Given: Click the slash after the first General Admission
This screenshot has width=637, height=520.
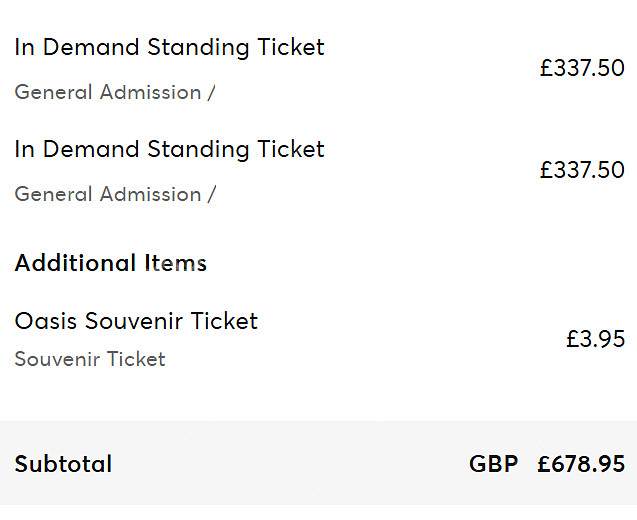Looking at the screenshot, I should 211,93.
